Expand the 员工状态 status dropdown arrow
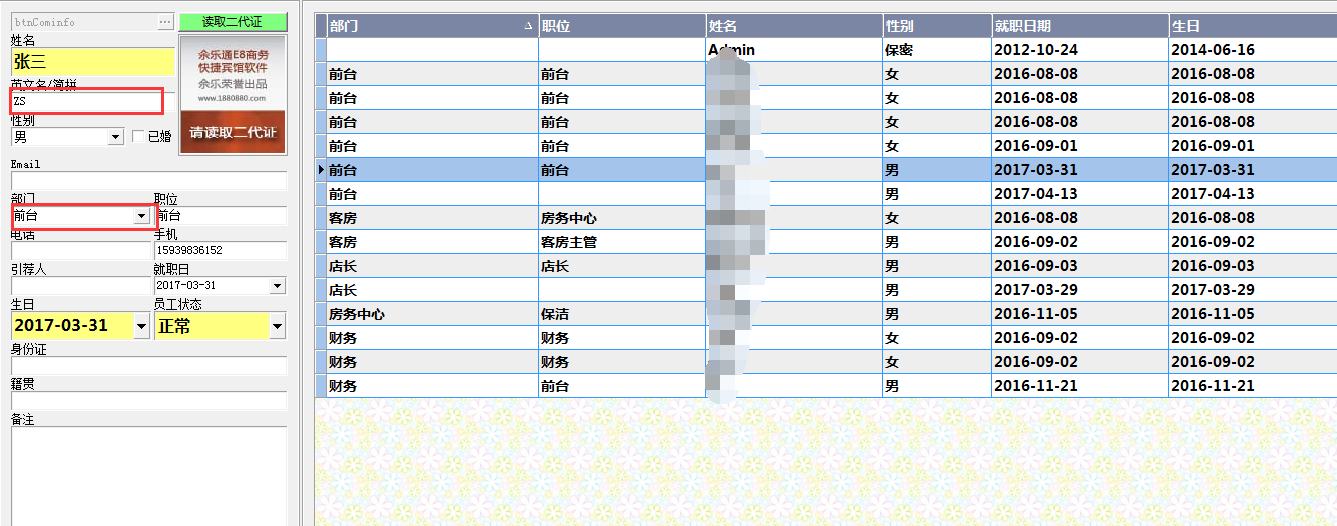This screenshot has height=526, width=1337. click(x=277, y=326)
